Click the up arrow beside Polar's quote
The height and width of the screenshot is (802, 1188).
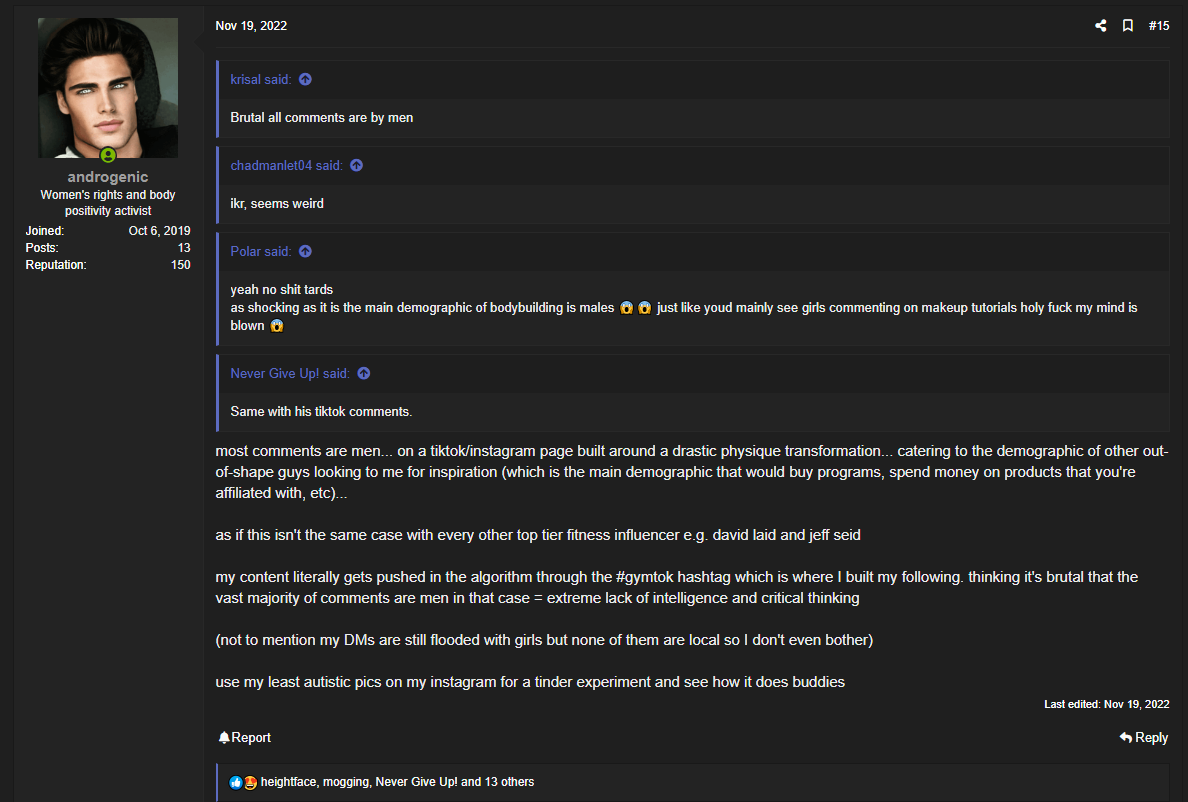coord(305,252)
